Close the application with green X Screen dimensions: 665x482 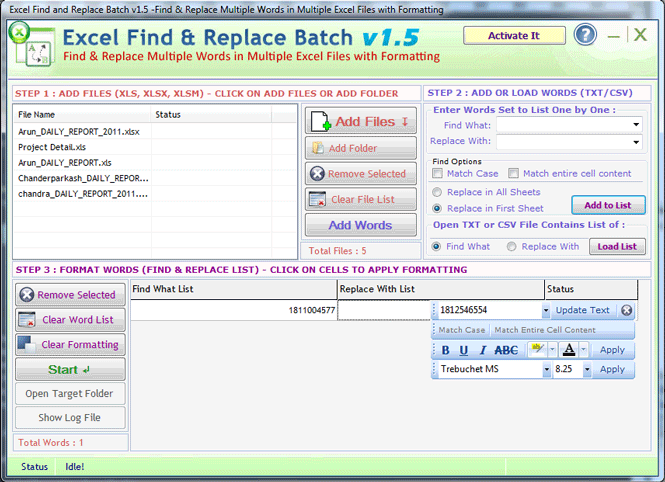[x=640, y=35]
